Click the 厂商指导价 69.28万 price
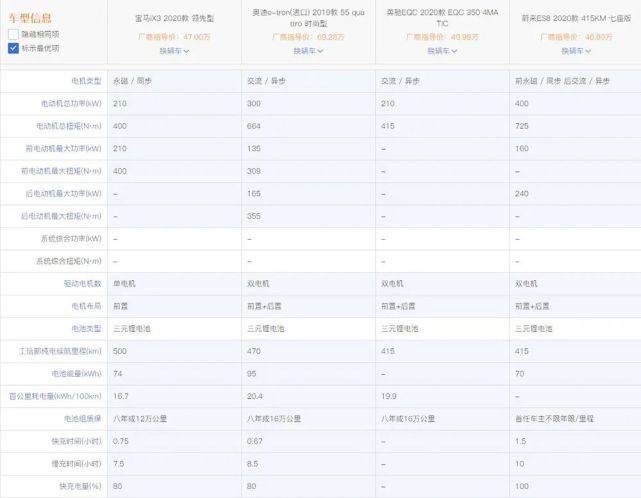The image size is (641, 498). point(308,37)
